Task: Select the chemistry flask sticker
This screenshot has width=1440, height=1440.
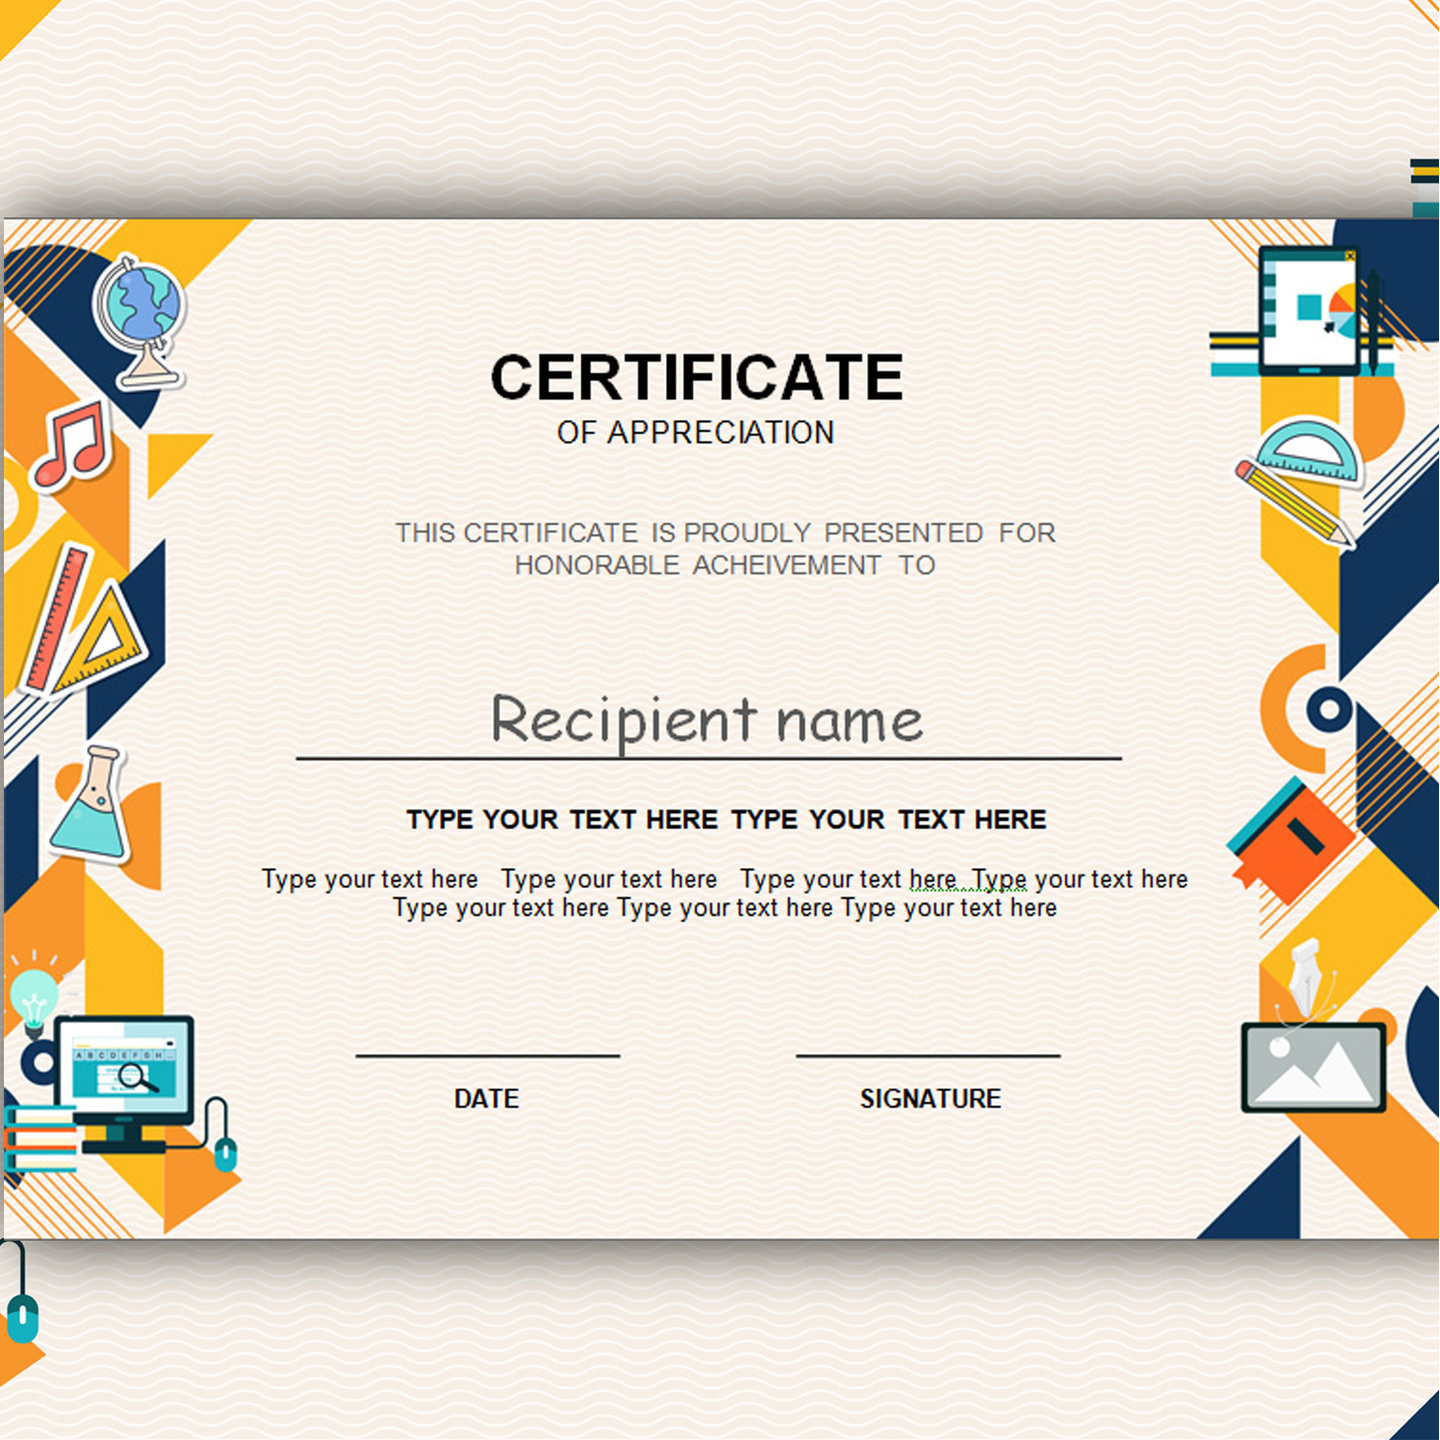Action: coord(90,804)
